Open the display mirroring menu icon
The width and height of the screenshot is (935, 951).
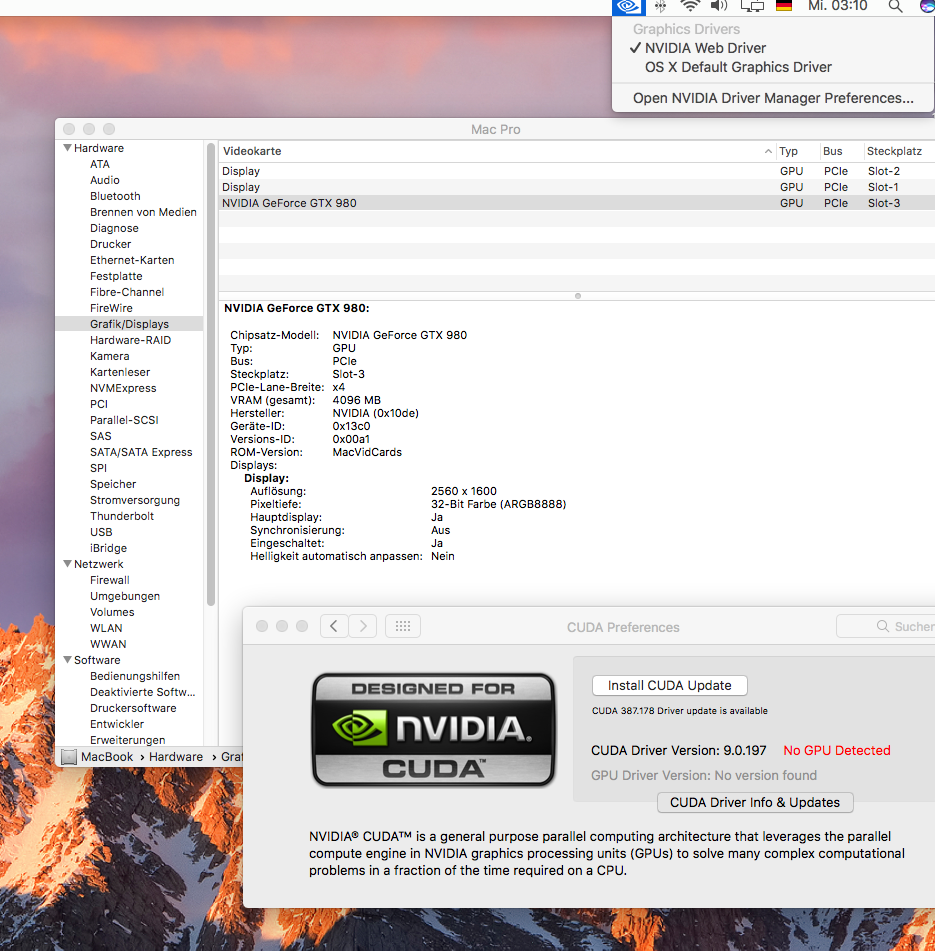752,7
